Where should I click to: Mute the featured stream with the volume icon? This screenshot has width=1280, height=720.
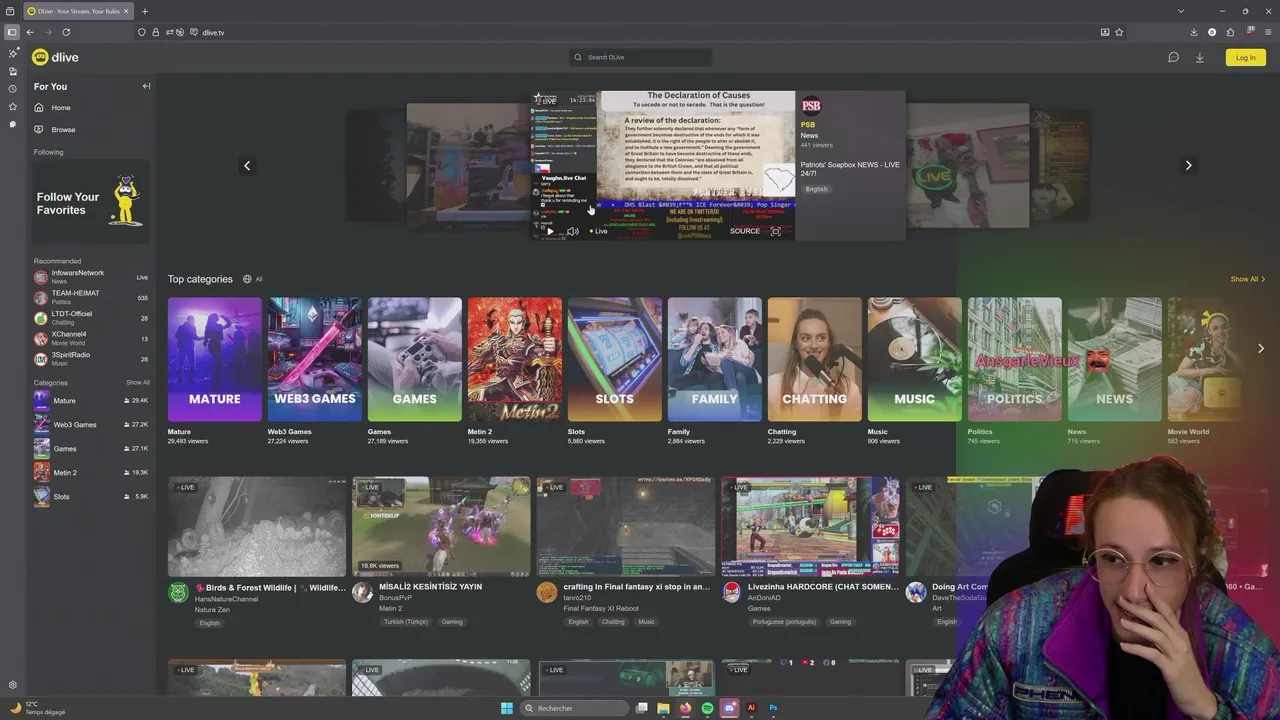coord(572,231)
